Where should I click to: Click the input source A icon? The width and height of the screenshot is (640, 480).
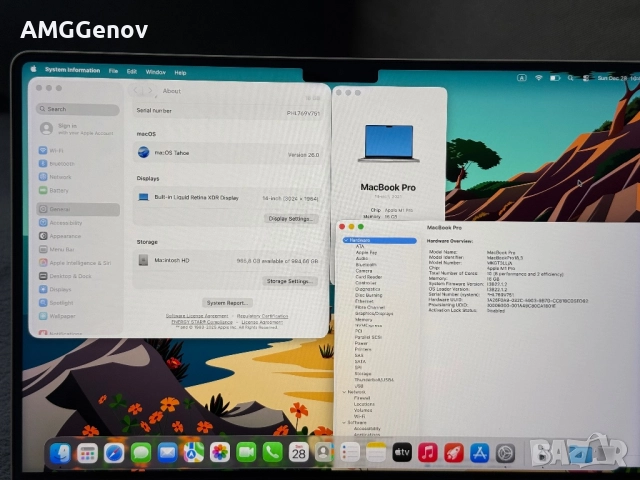(522, 78)
